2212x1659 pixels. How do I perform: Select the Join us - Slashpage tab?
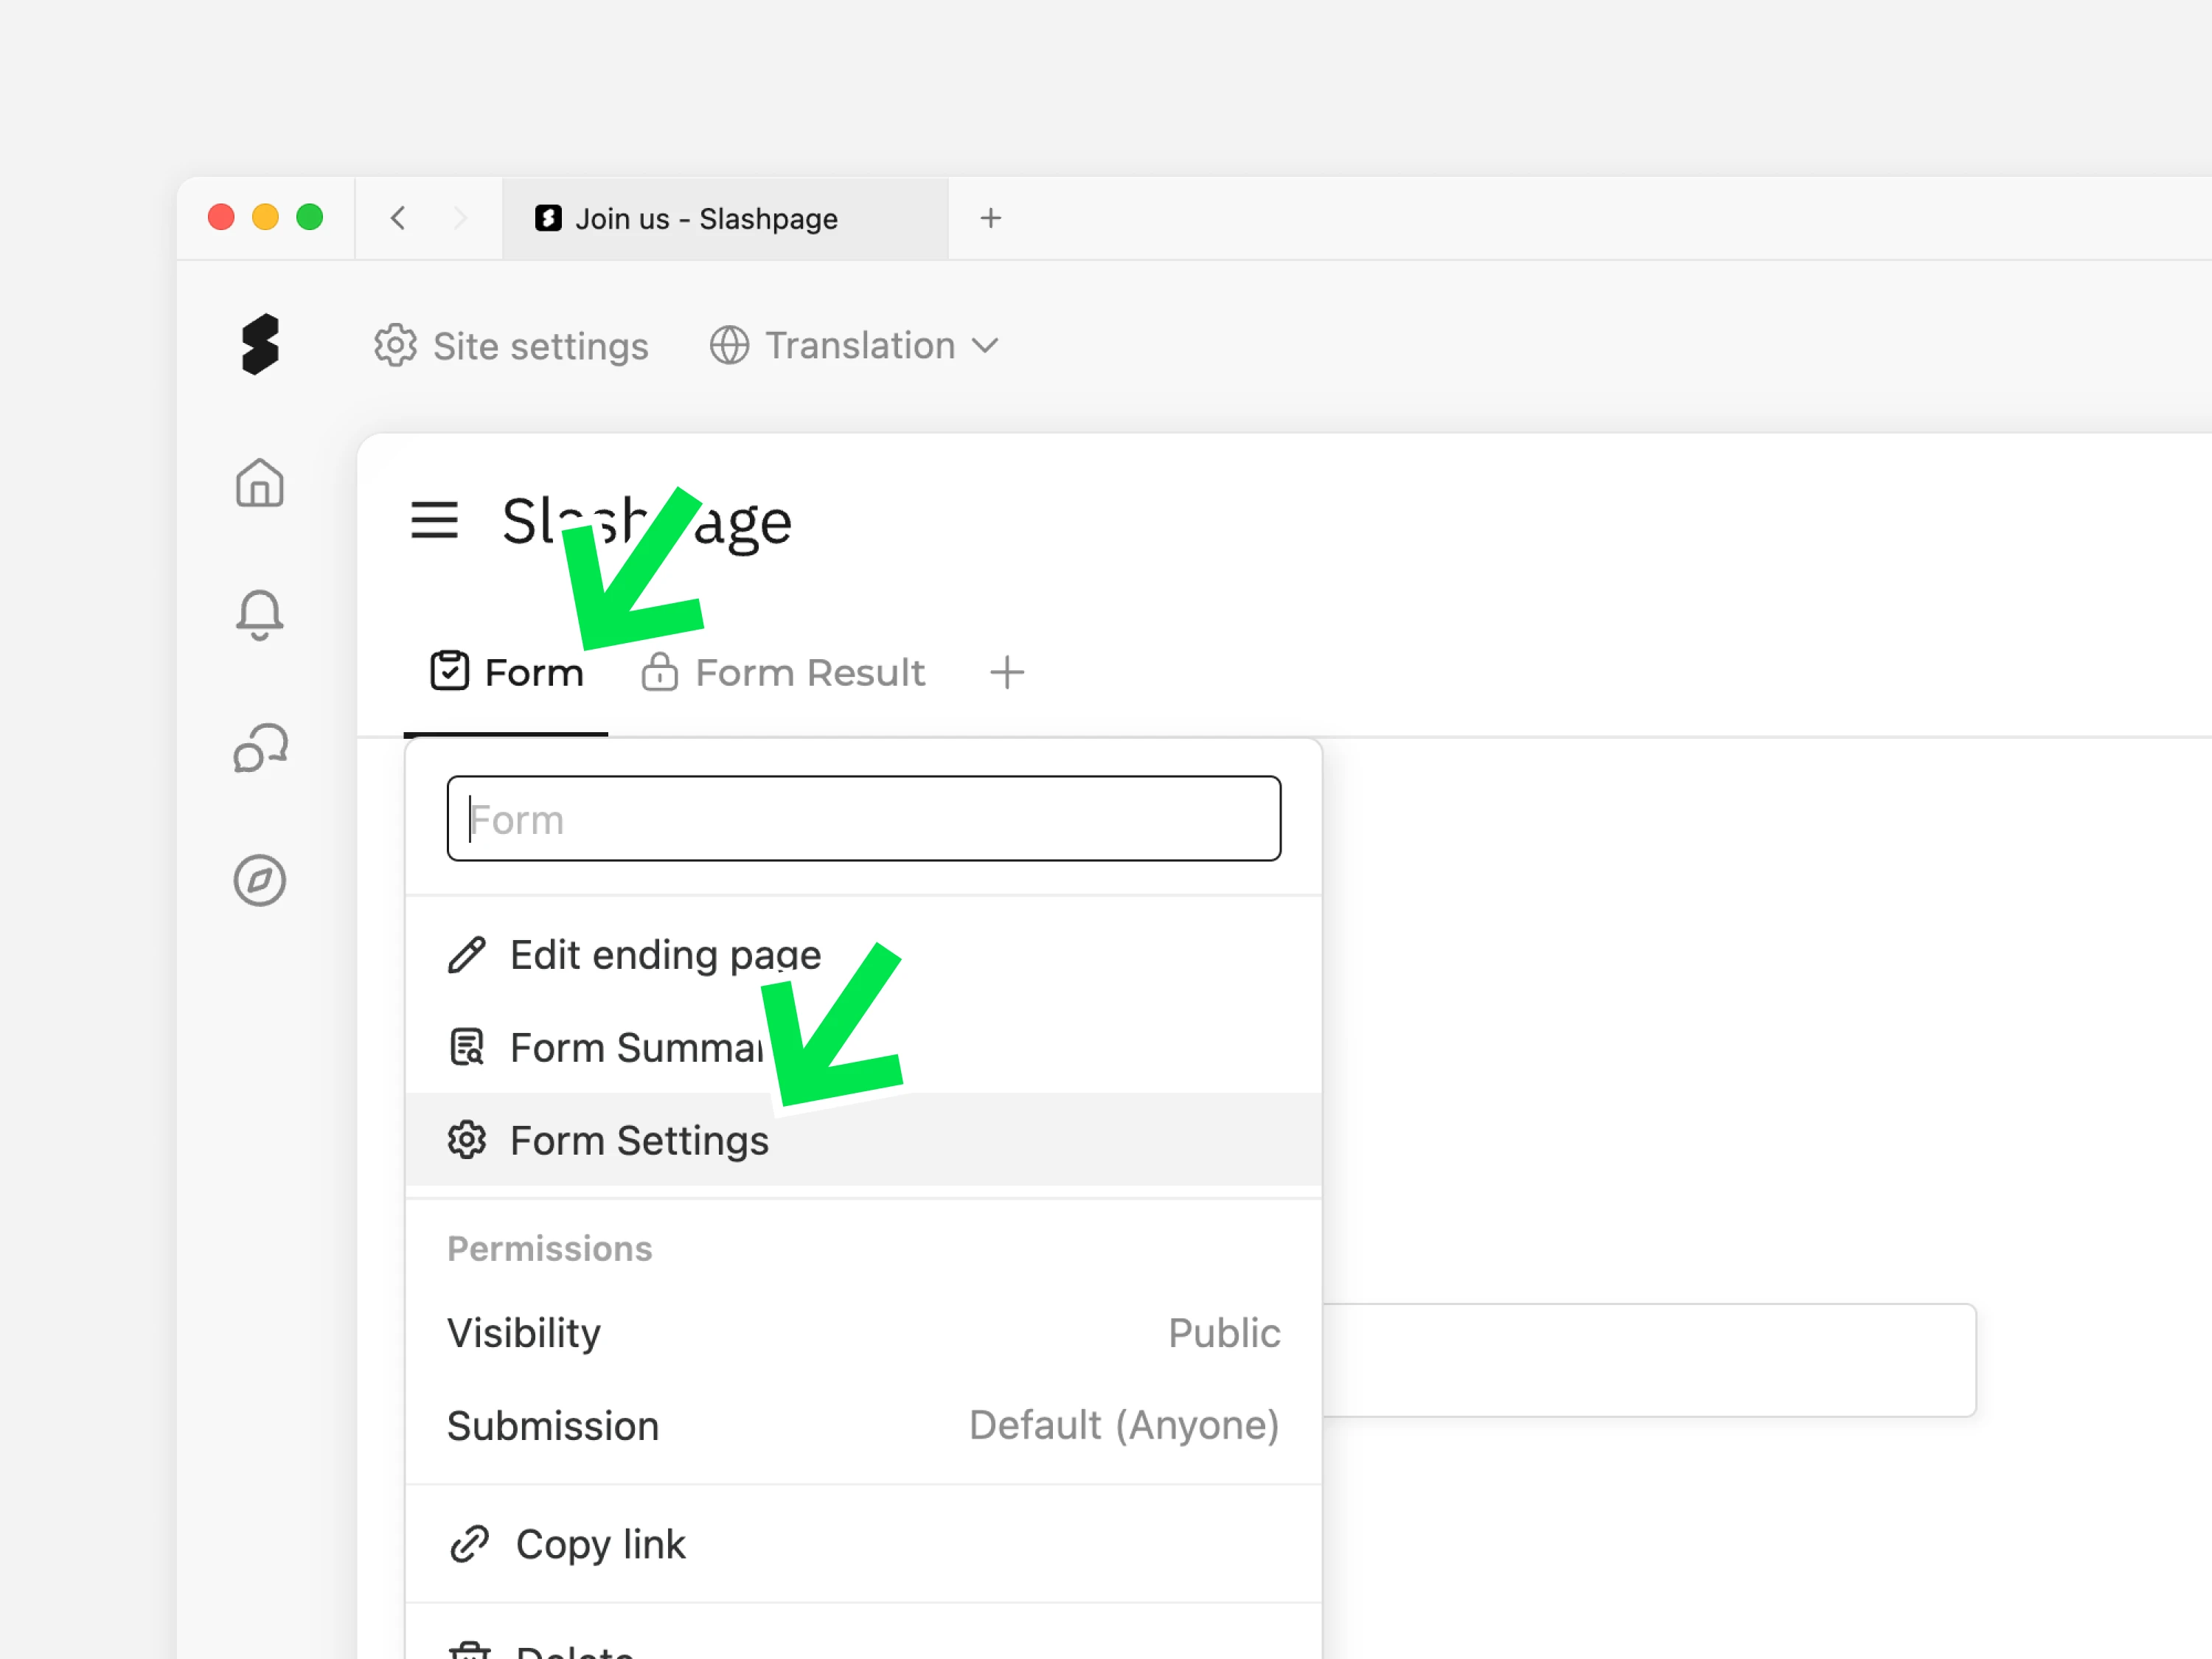pyautogui.click(x=725, y=219)
